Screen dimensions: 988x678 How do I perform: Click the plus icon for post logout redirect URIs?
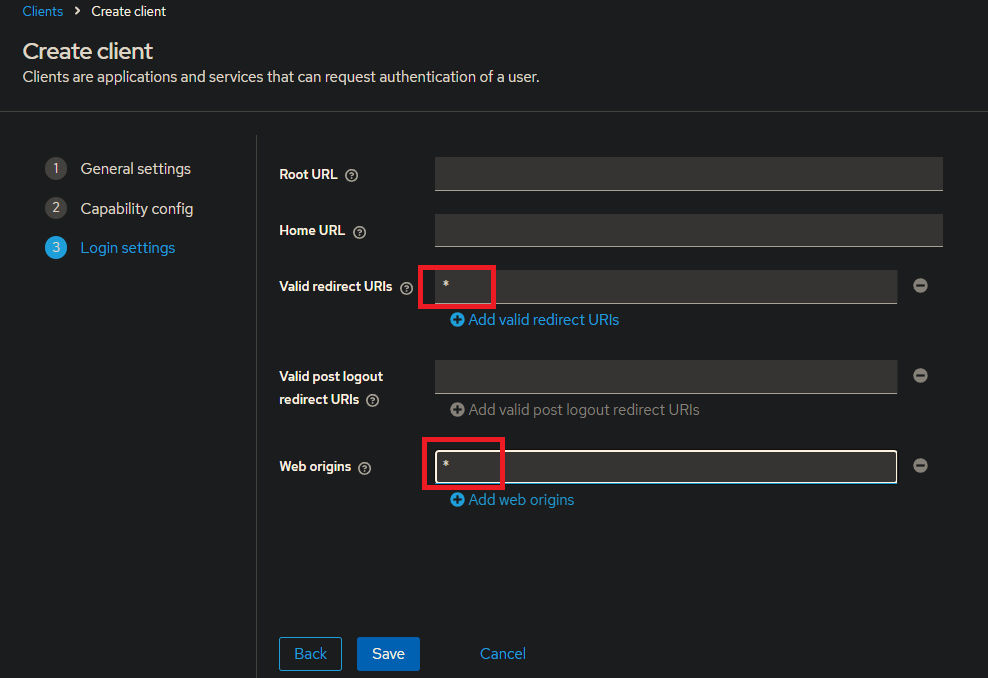(x=457, y=410)
